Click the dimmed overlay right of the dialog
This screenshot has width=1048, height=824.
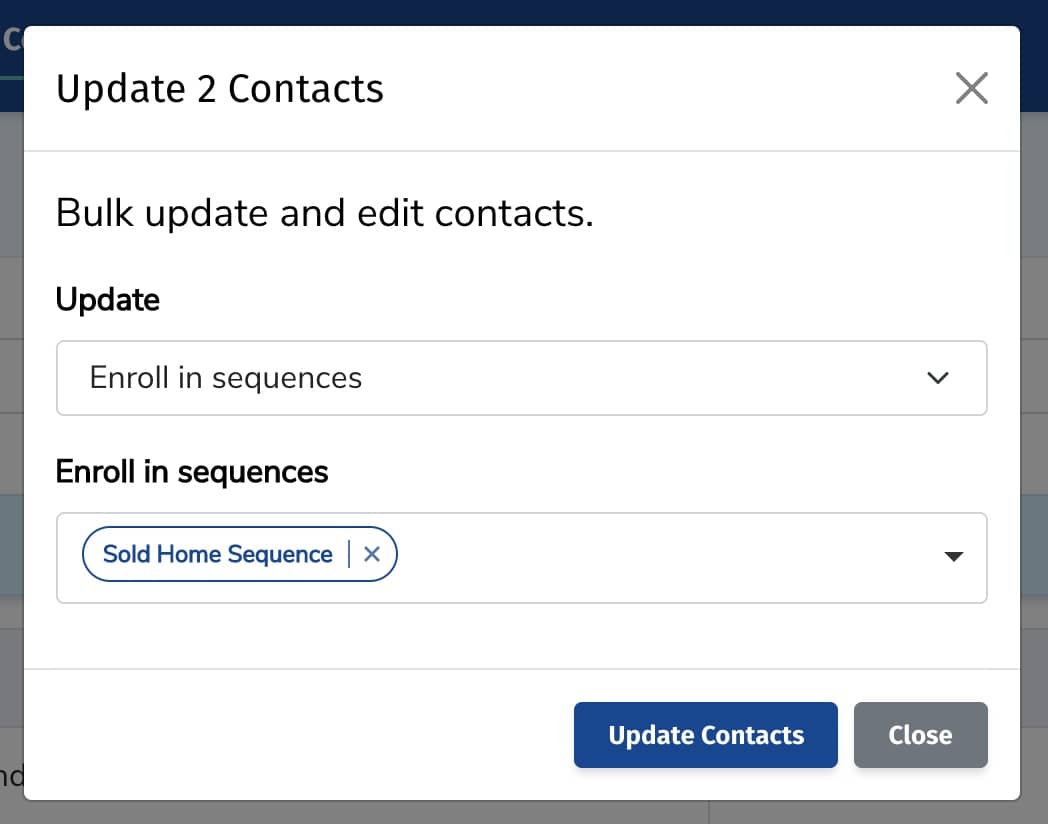click(x=1034, y=400)
